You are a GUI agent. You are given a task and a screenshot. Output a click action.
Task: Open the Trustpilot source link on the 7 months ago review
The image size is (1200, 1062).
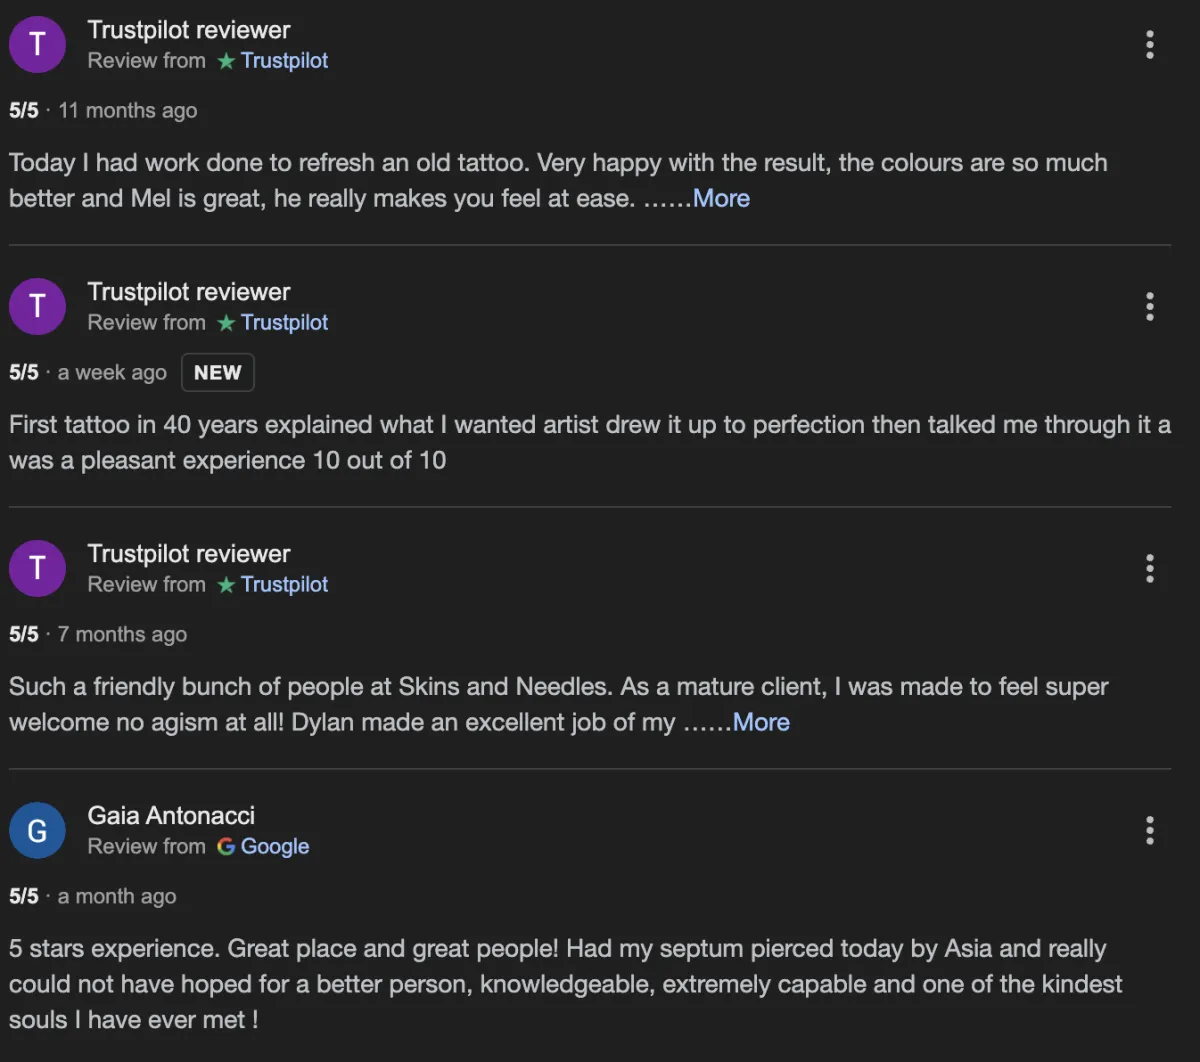[284, 584]
